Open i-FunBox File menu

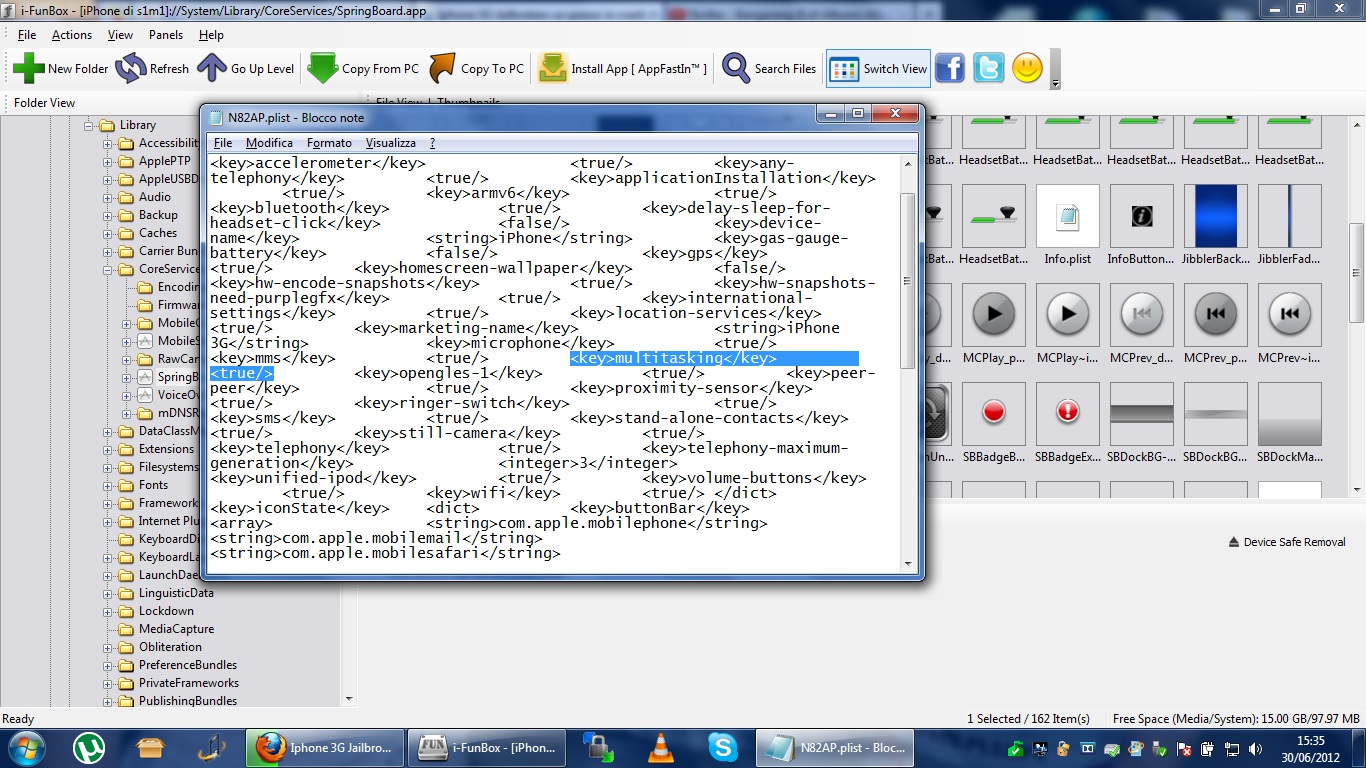[x=27, y=35]
